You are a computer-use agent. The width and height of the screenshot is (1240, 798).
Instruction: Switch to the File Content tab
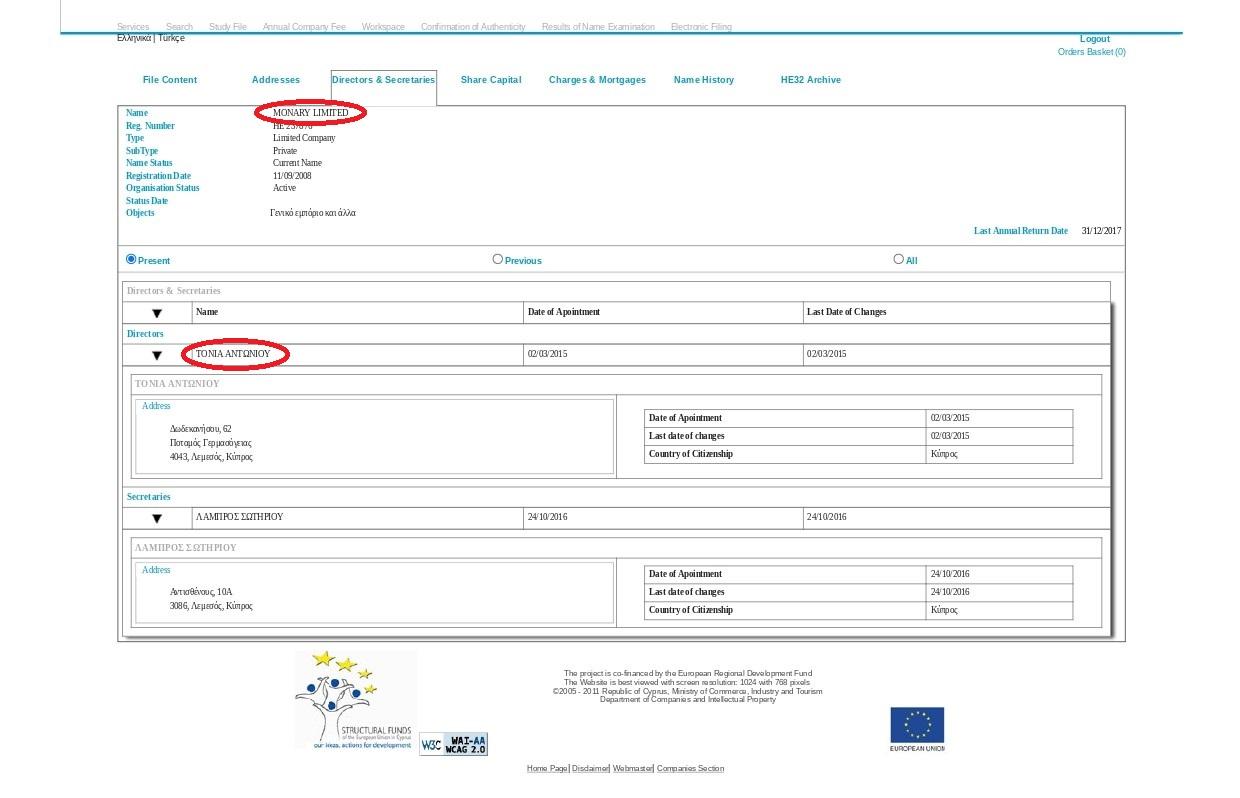click(x=170, y=80)
